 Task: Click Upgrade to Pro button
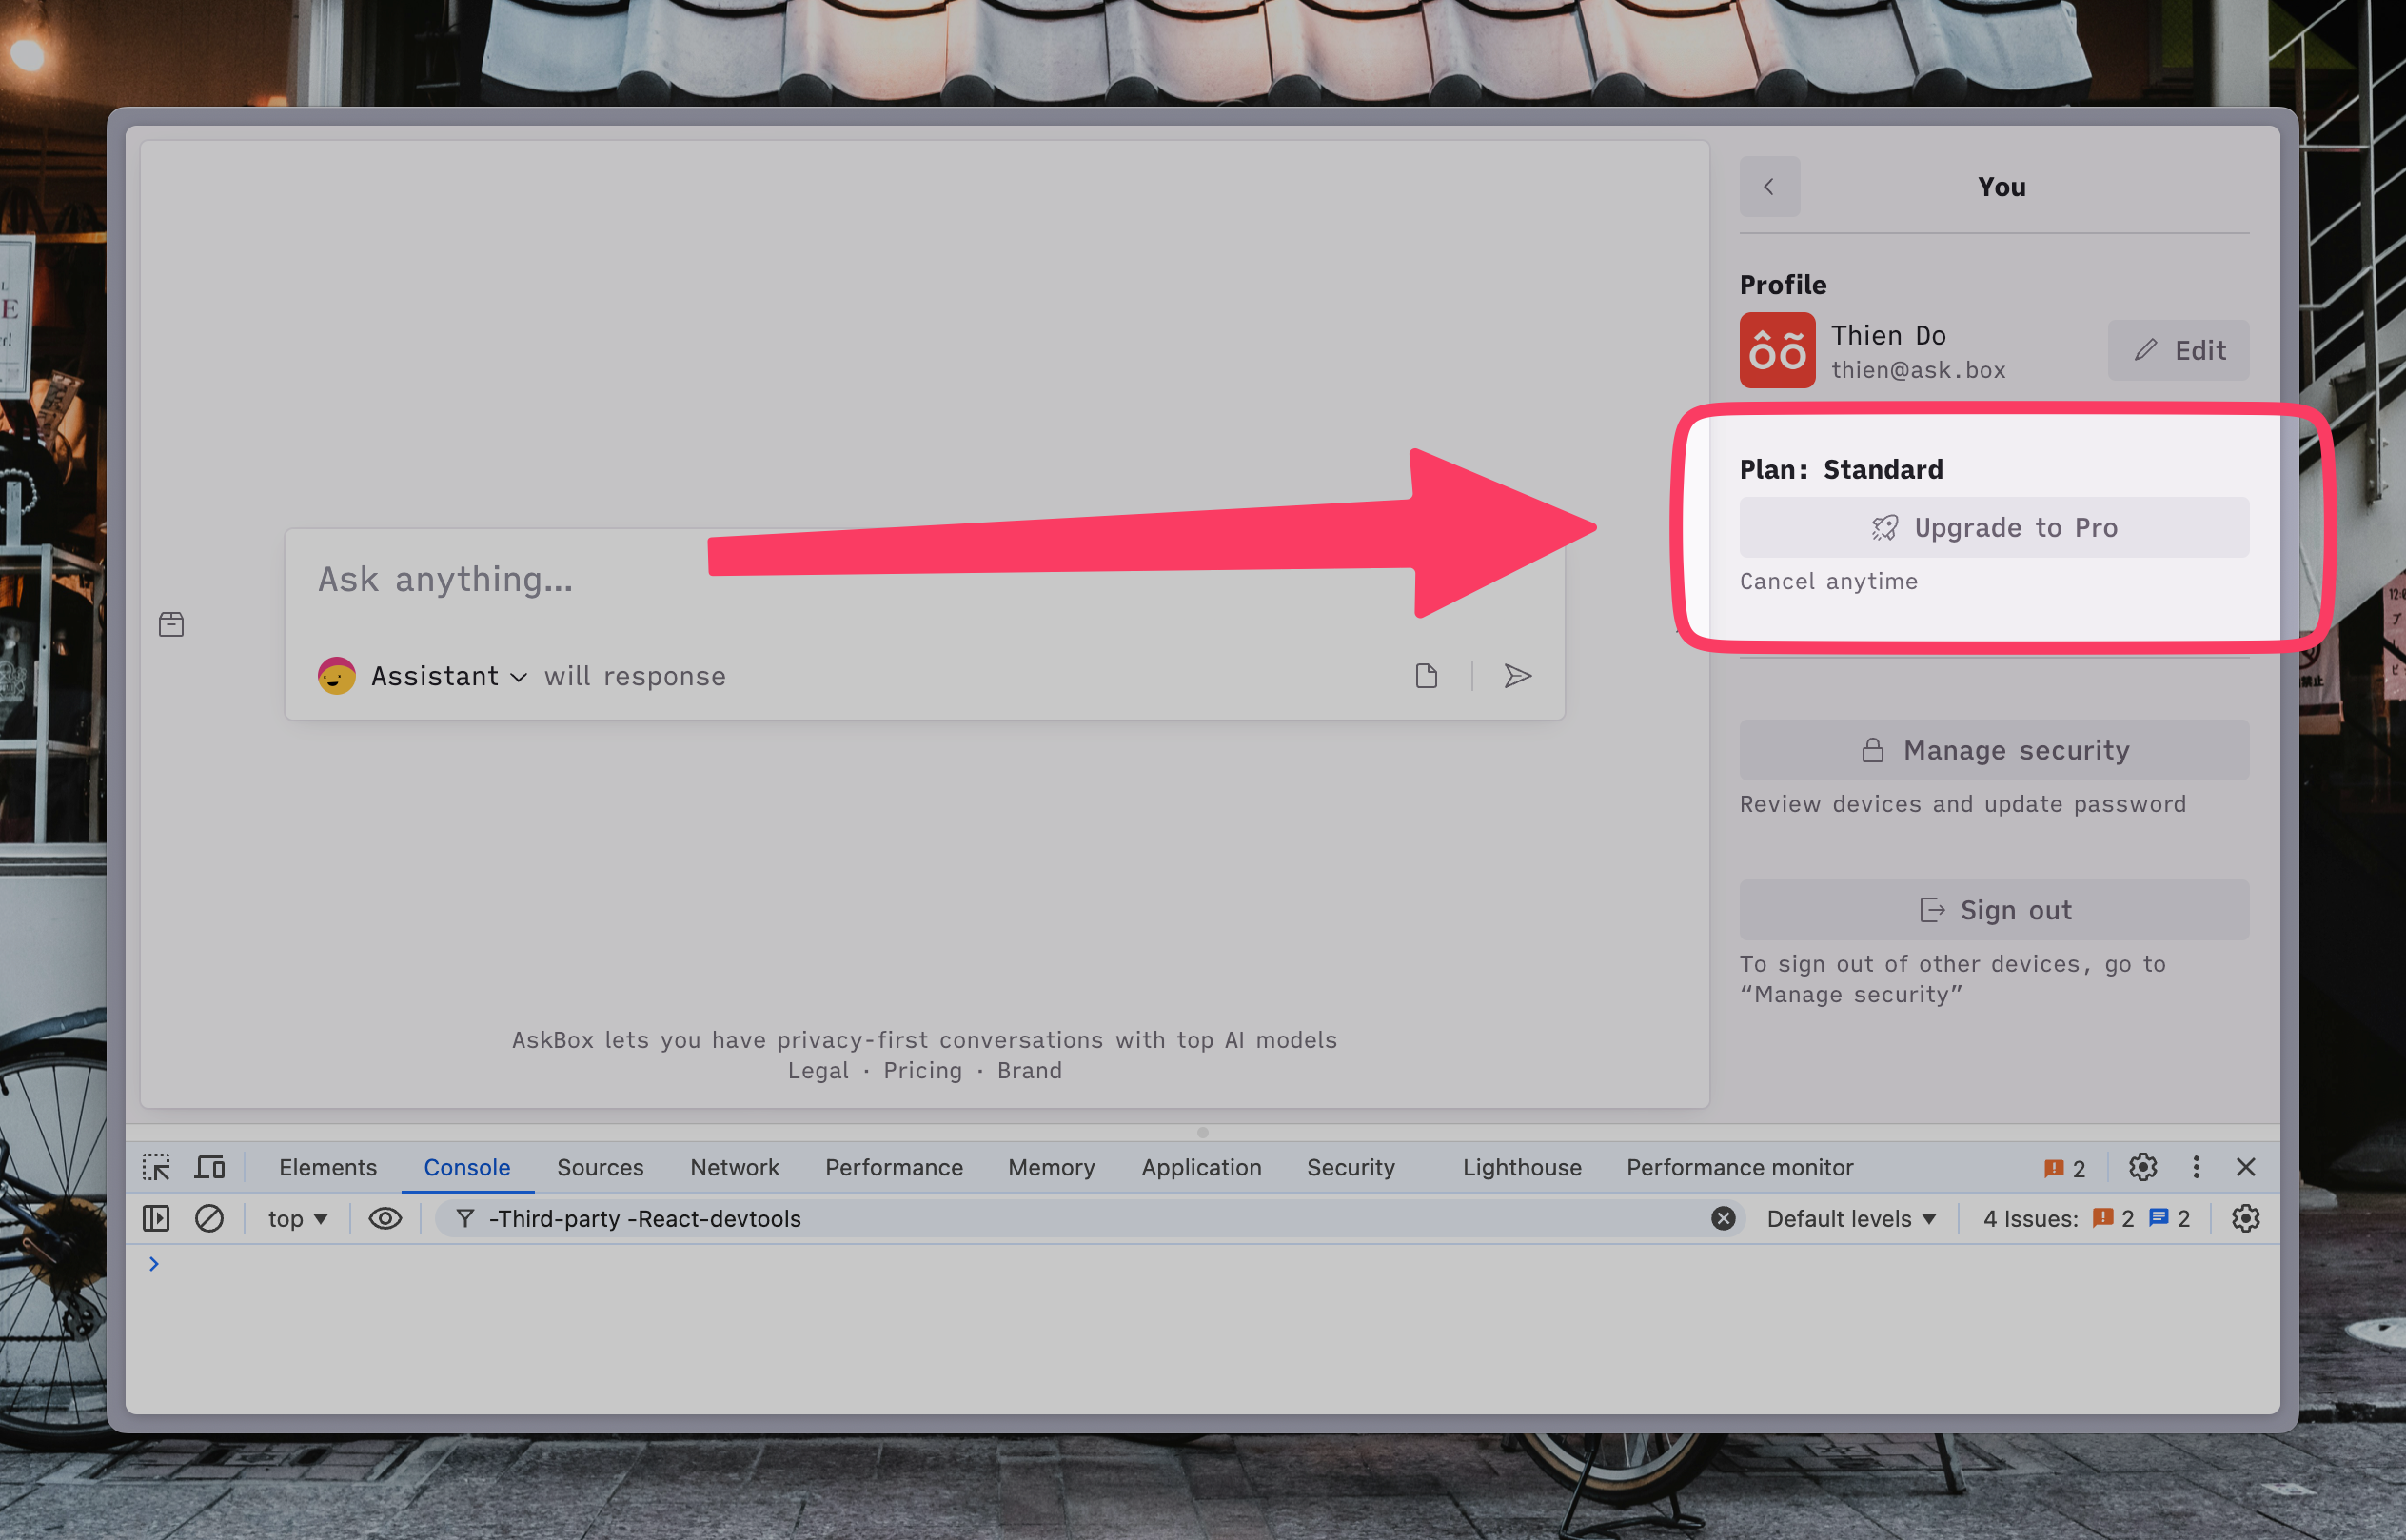pyautogui.click(x=1994, y=527)
